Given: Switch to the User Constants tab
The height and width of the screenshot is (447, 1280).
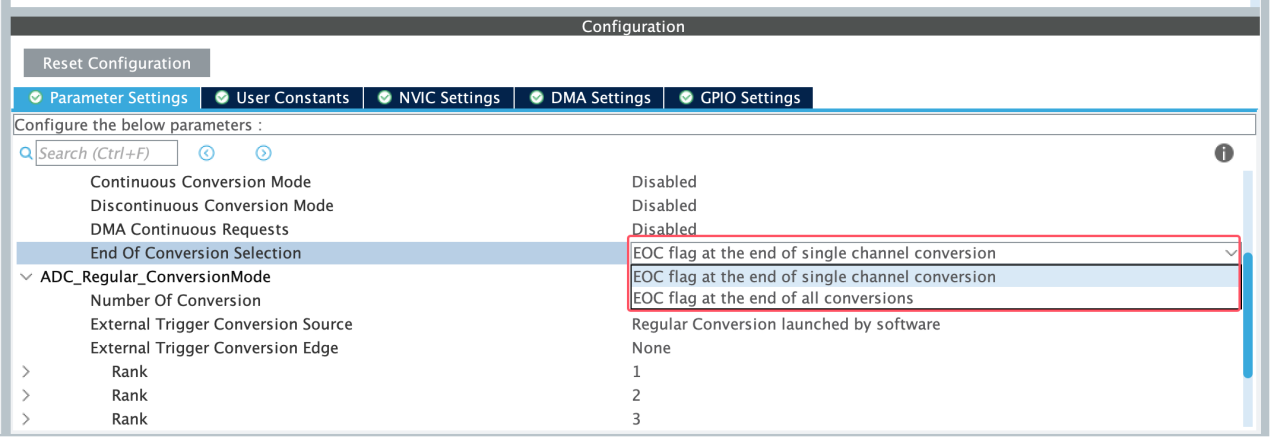Looking at the screenshot, I should [282, 98].
